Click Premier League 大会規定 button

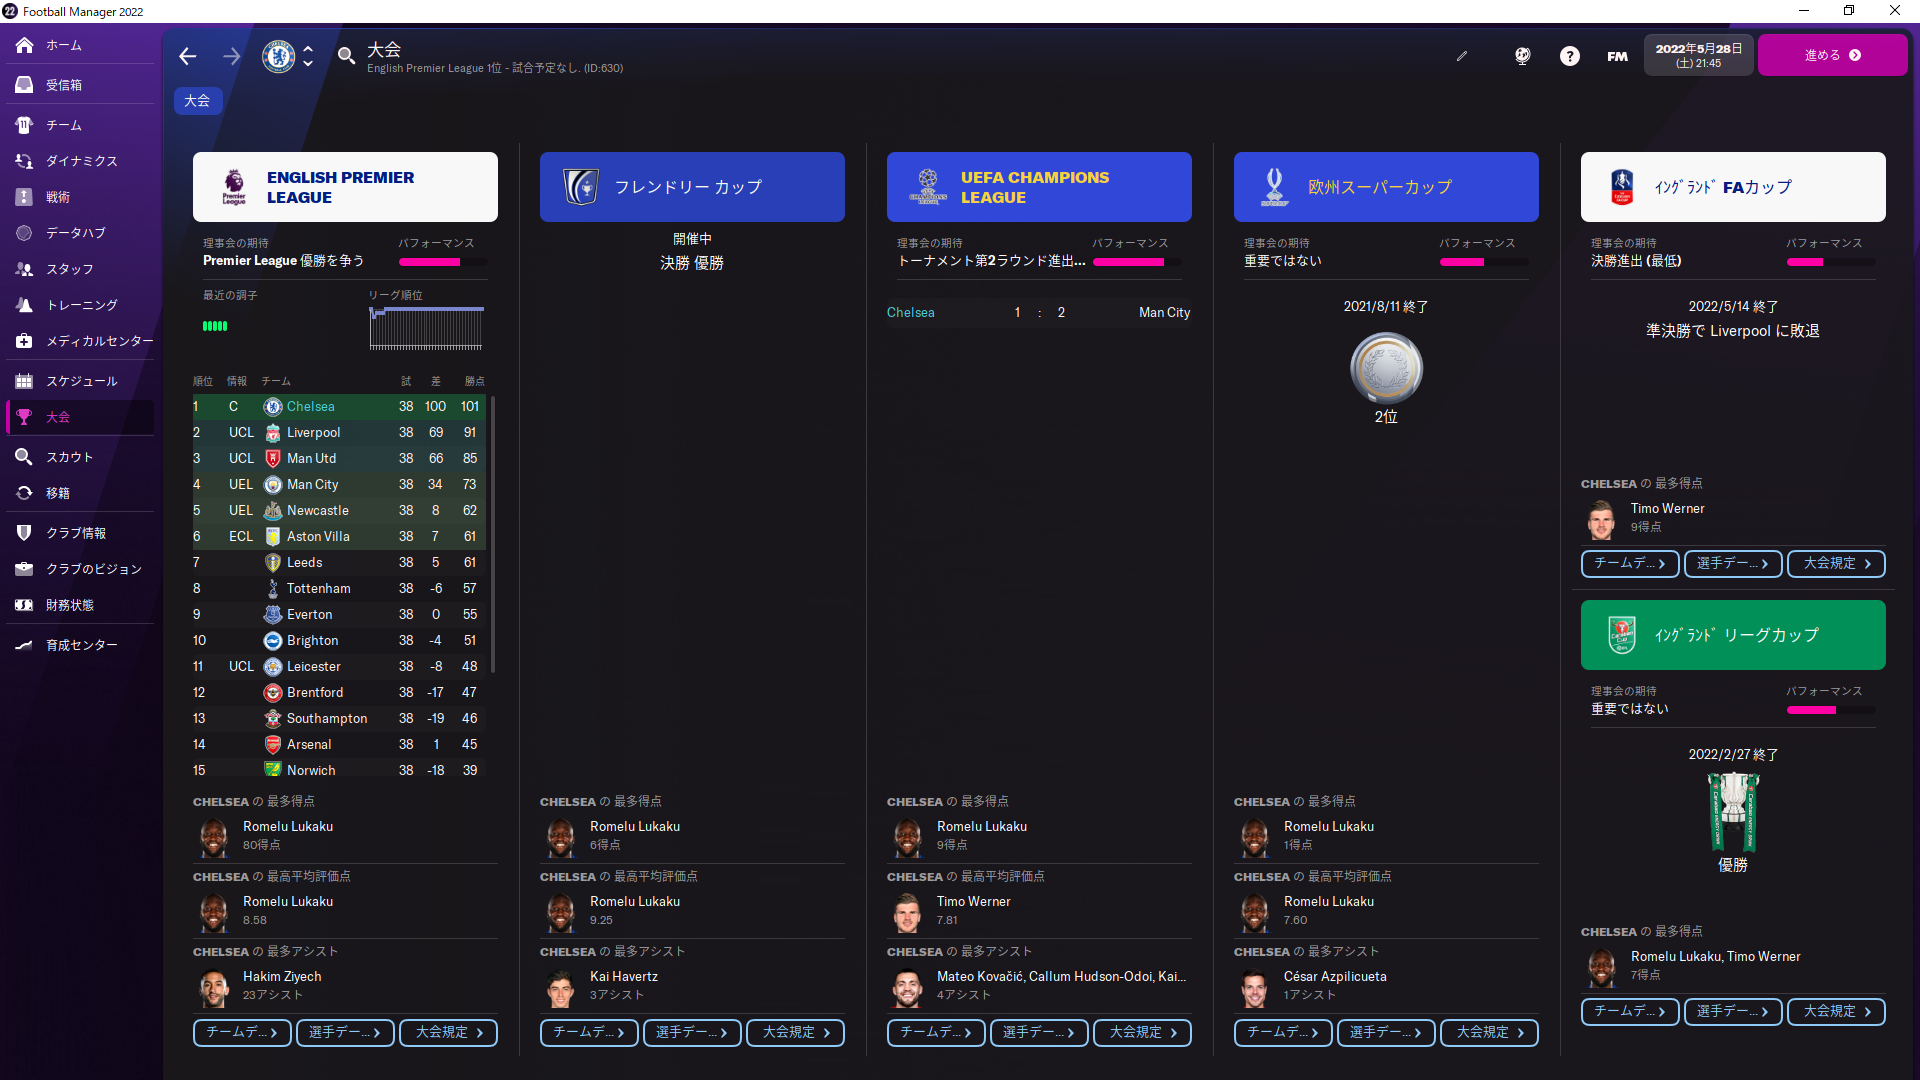tap(449, 1033)
